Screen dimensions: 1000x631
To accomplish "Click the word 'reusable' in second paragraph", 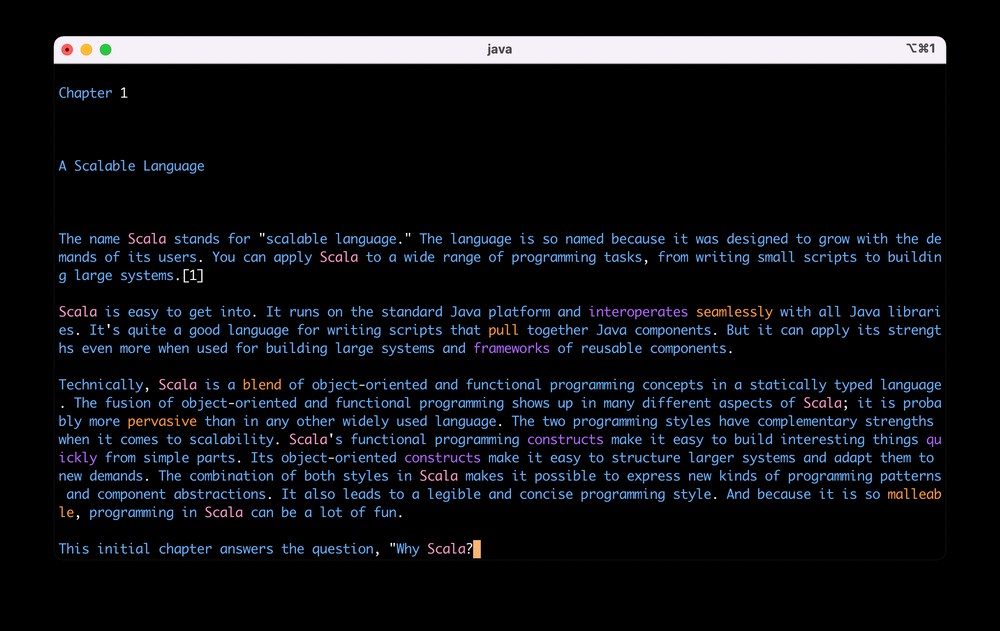I will [611, 348].
